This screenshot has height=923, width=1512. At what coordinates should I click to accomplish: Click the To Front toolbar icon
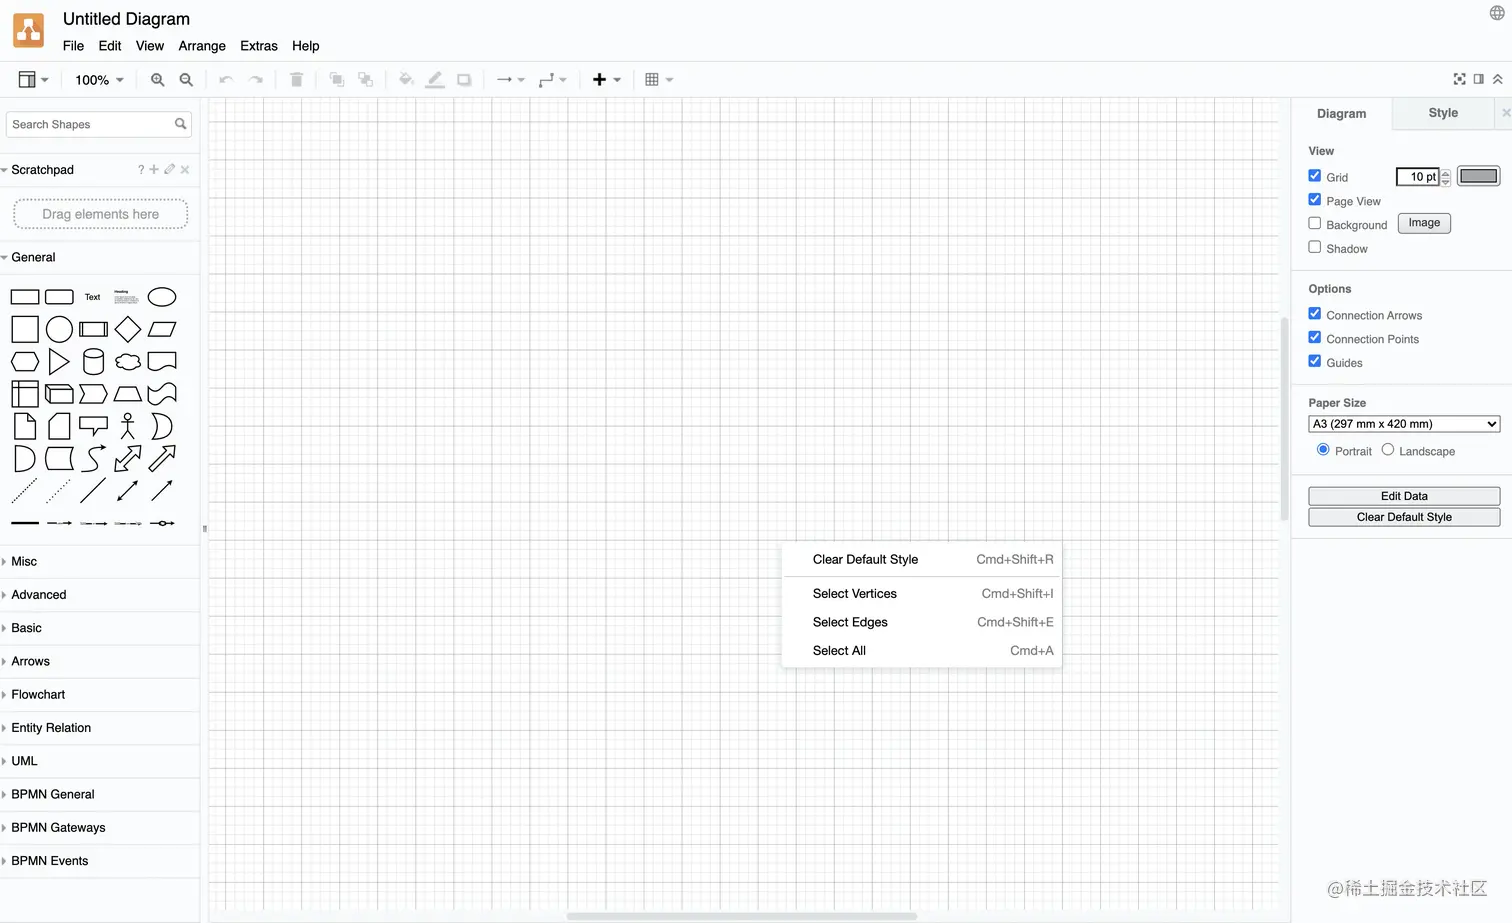[337, 80]
